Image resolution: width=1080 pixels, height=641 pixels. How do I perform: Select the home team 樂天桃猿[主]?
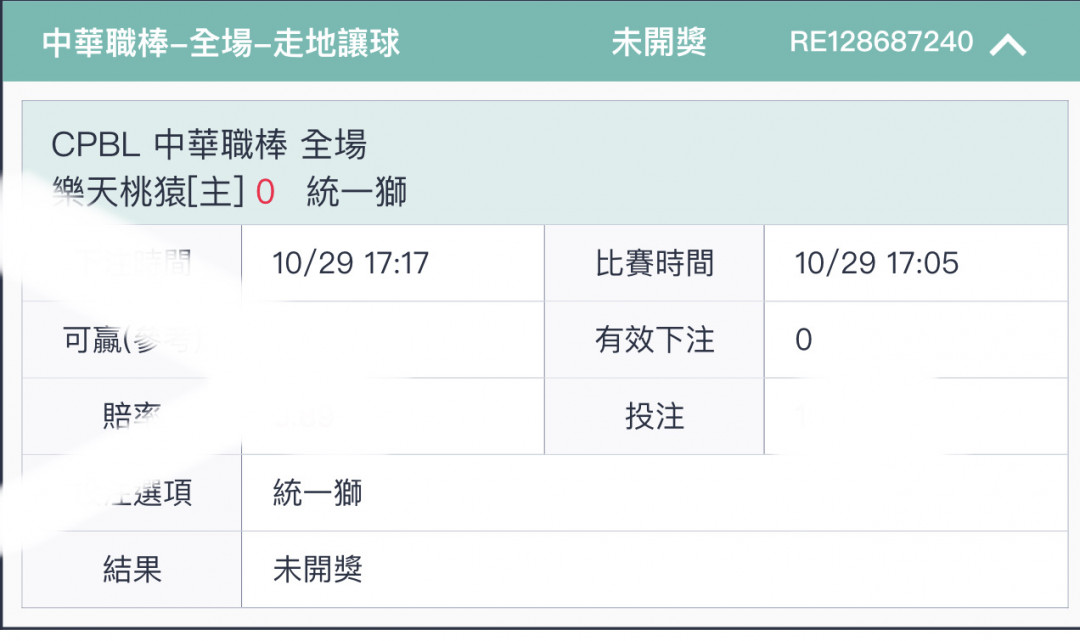pos(148,191)
